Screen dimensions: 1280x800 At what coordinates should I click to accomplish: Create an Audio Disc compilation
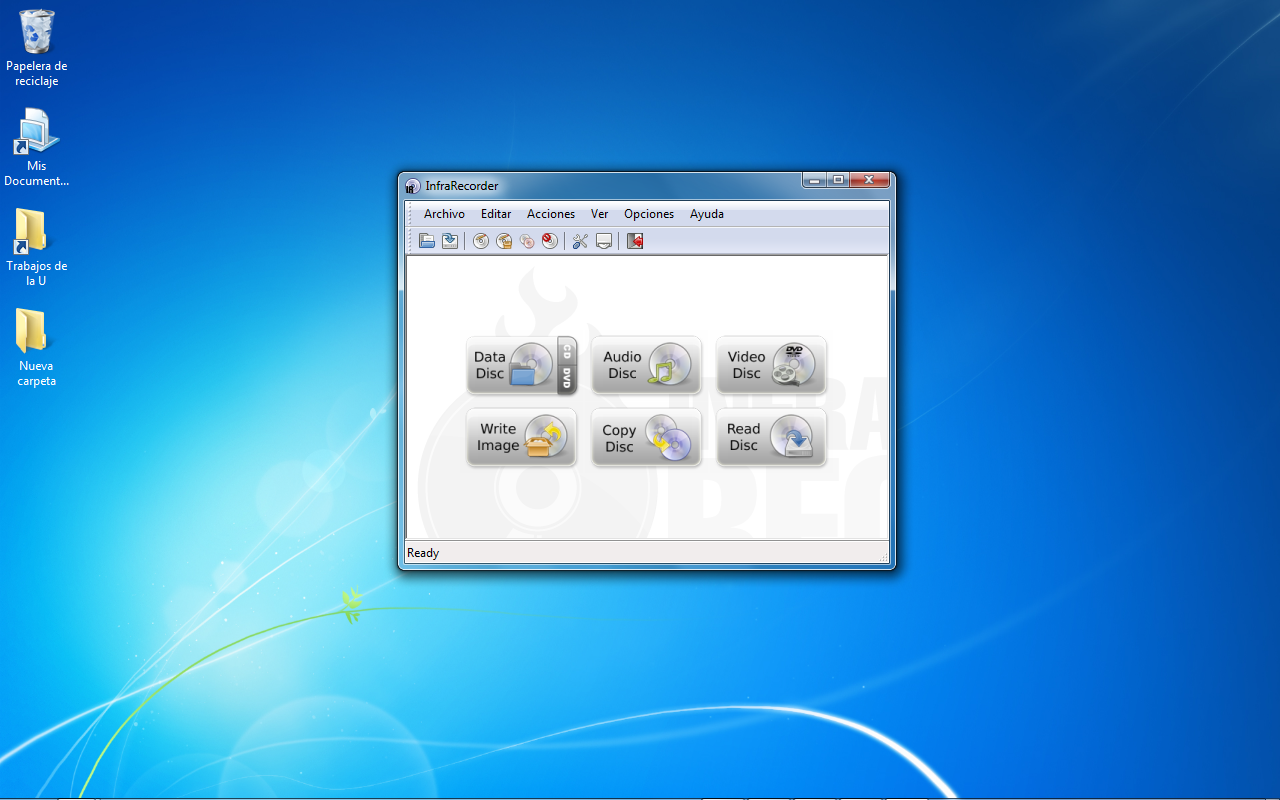click(646, 365)
